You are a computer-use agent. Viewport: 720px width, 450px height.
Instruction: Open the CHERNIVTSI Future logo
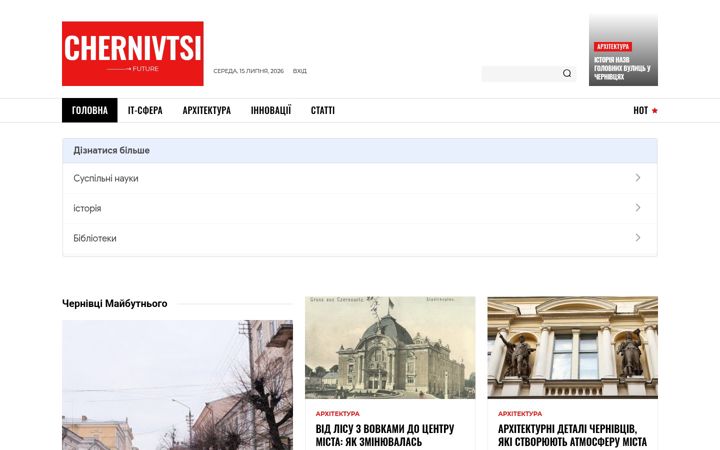(x=133, y=54)
